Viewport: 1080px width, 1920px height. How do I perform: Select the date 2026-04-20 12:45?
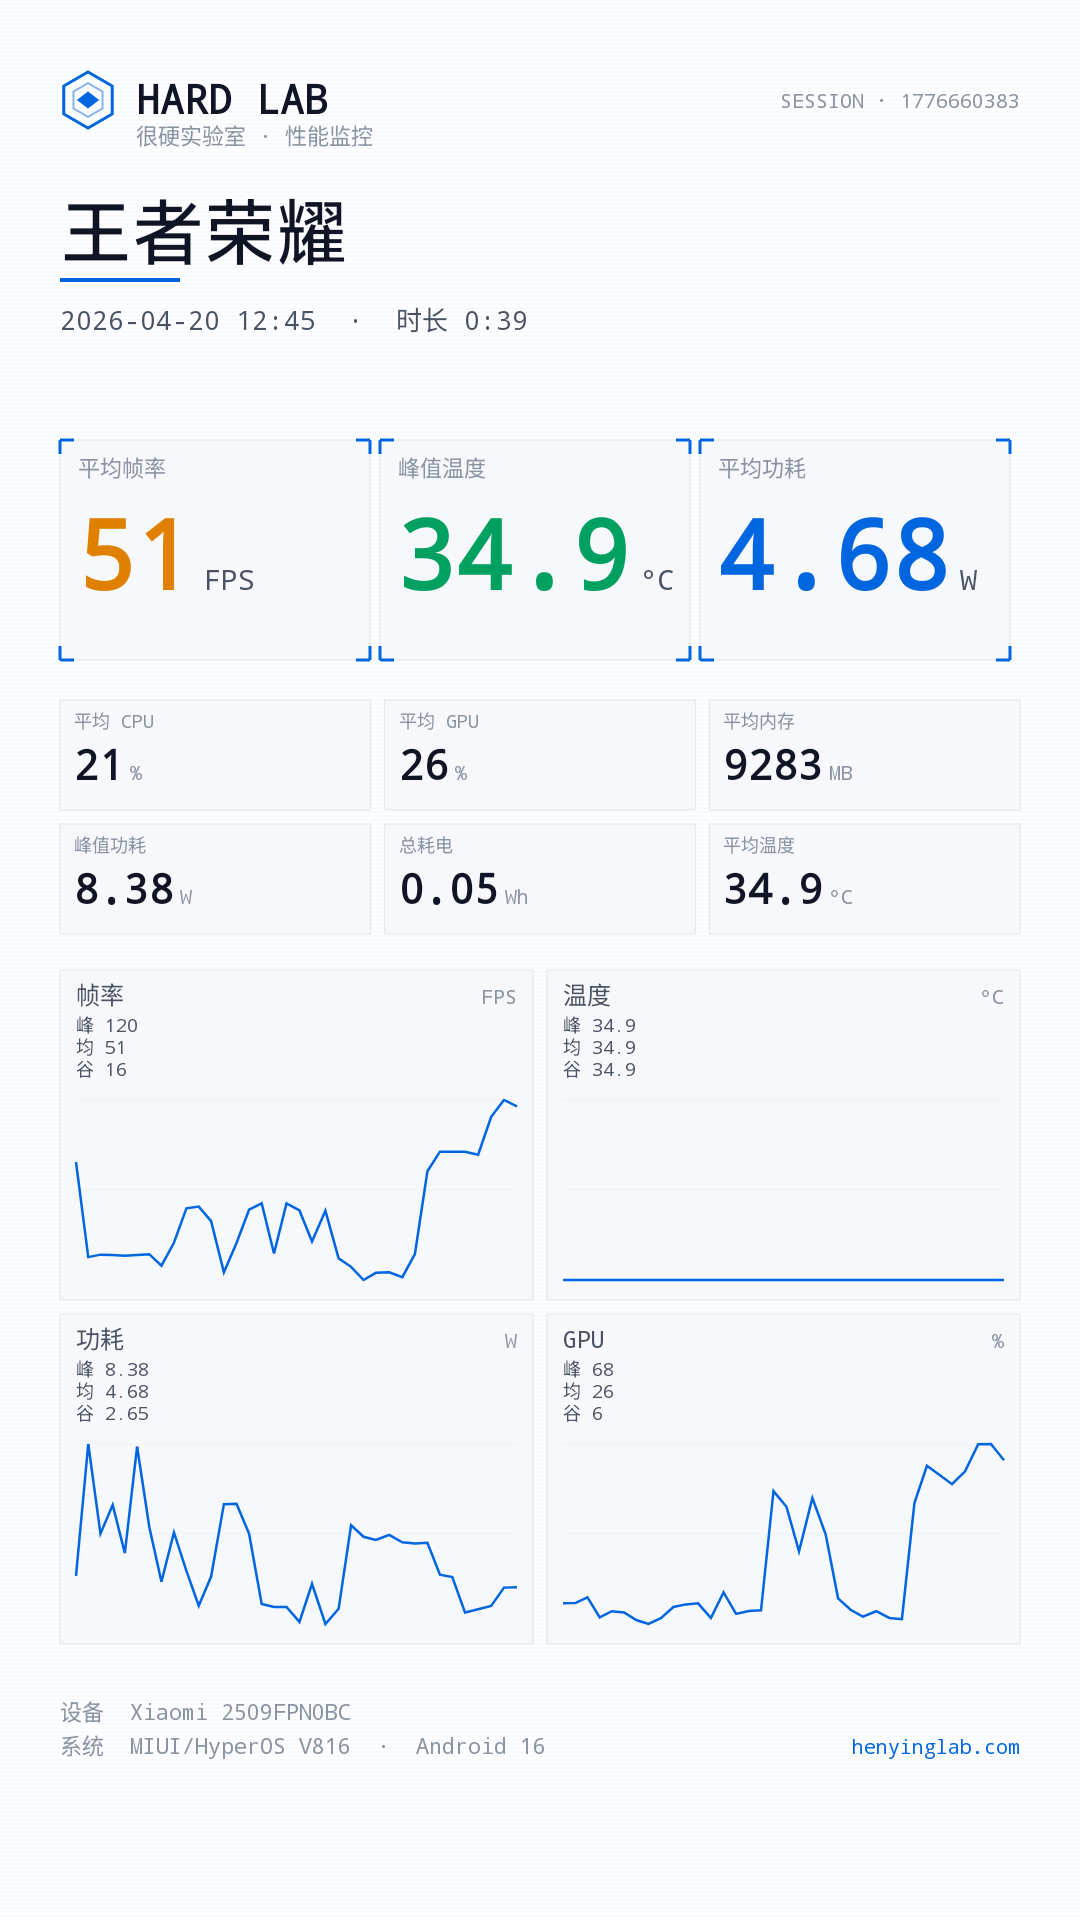click(188, 321)
